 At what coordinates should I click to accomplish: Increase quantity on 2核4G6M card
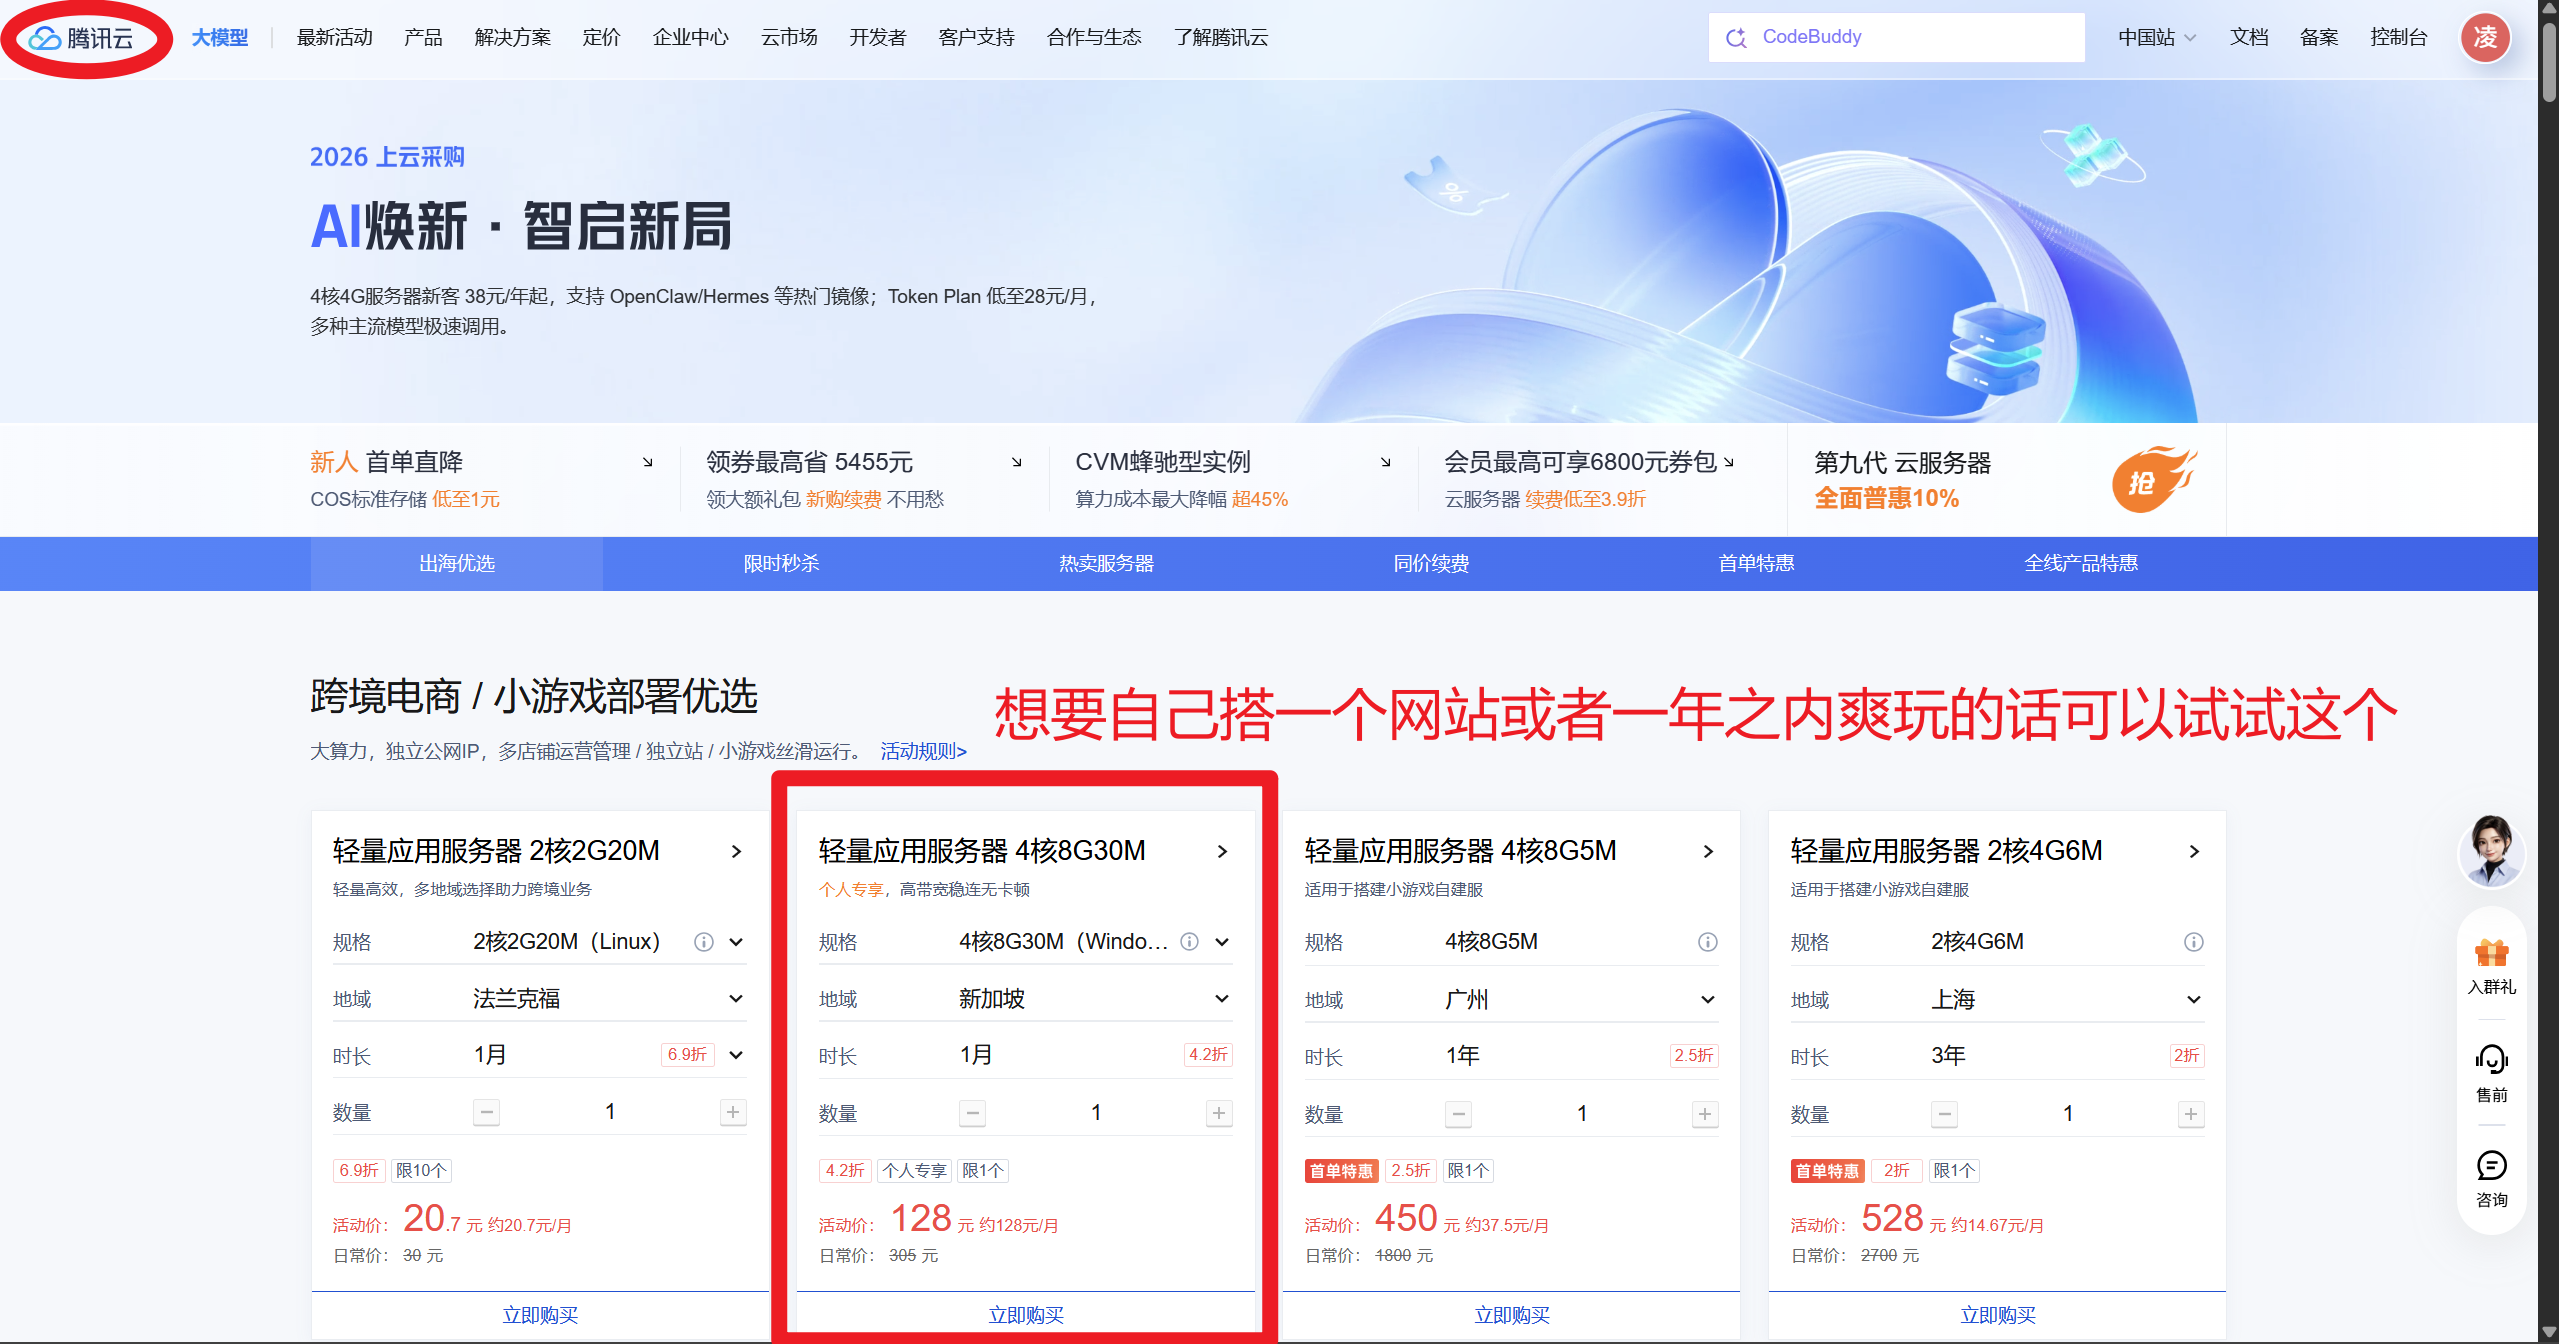pos(2191,1114)
